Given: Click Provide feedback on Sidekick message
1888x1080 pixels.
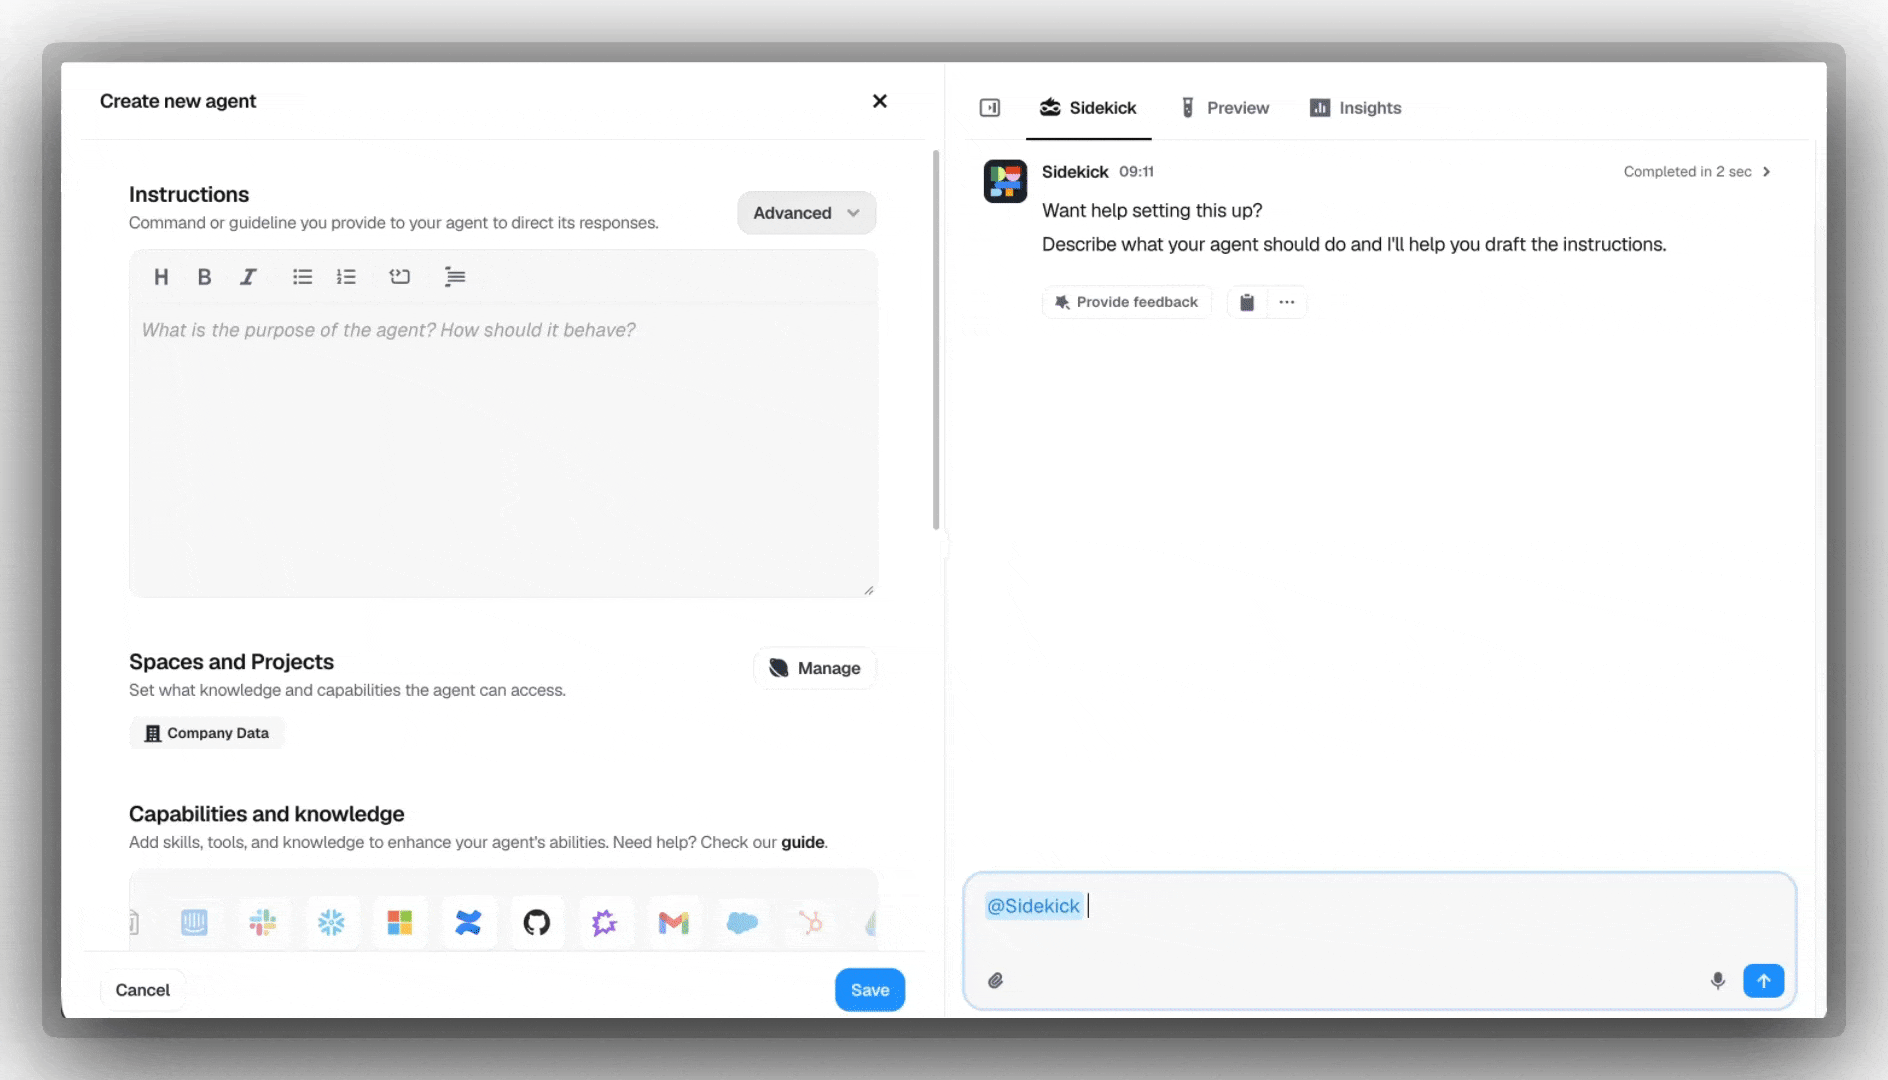Looking at the screenshot, I should [x=1127, y=302].
